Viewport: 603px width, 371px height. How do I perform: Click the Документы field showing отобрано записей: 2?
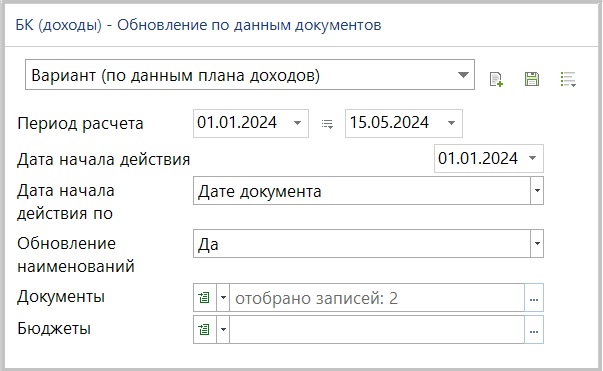377,298
